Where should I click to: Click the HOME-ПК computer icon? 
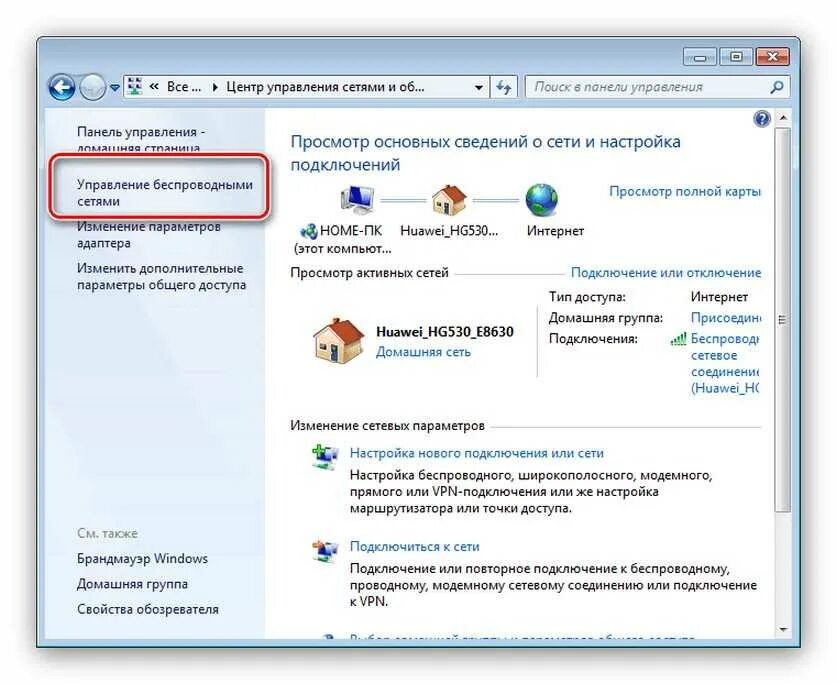point(357,199)
